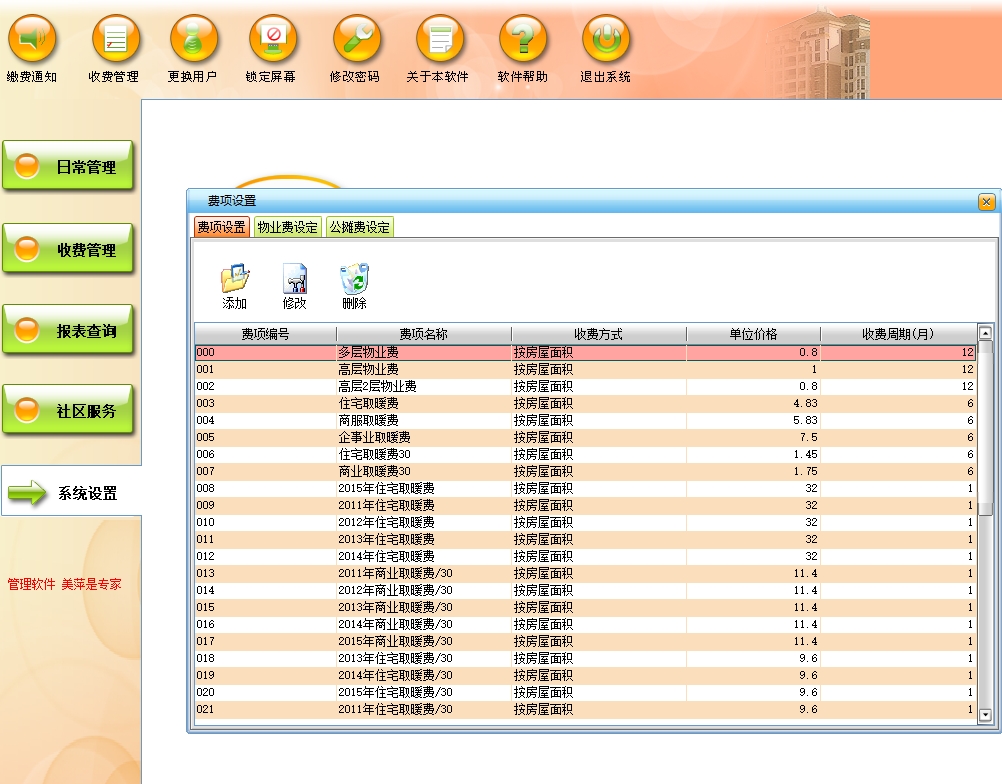Click the table scrollbar down arrow

click(985, 715)
